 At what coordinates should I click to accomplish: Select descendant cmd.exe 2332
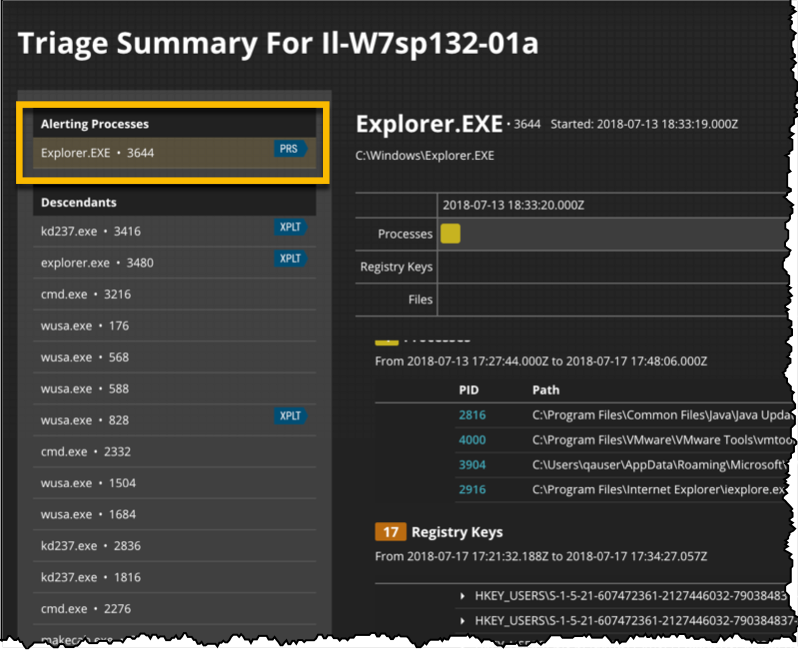(174, 451)
